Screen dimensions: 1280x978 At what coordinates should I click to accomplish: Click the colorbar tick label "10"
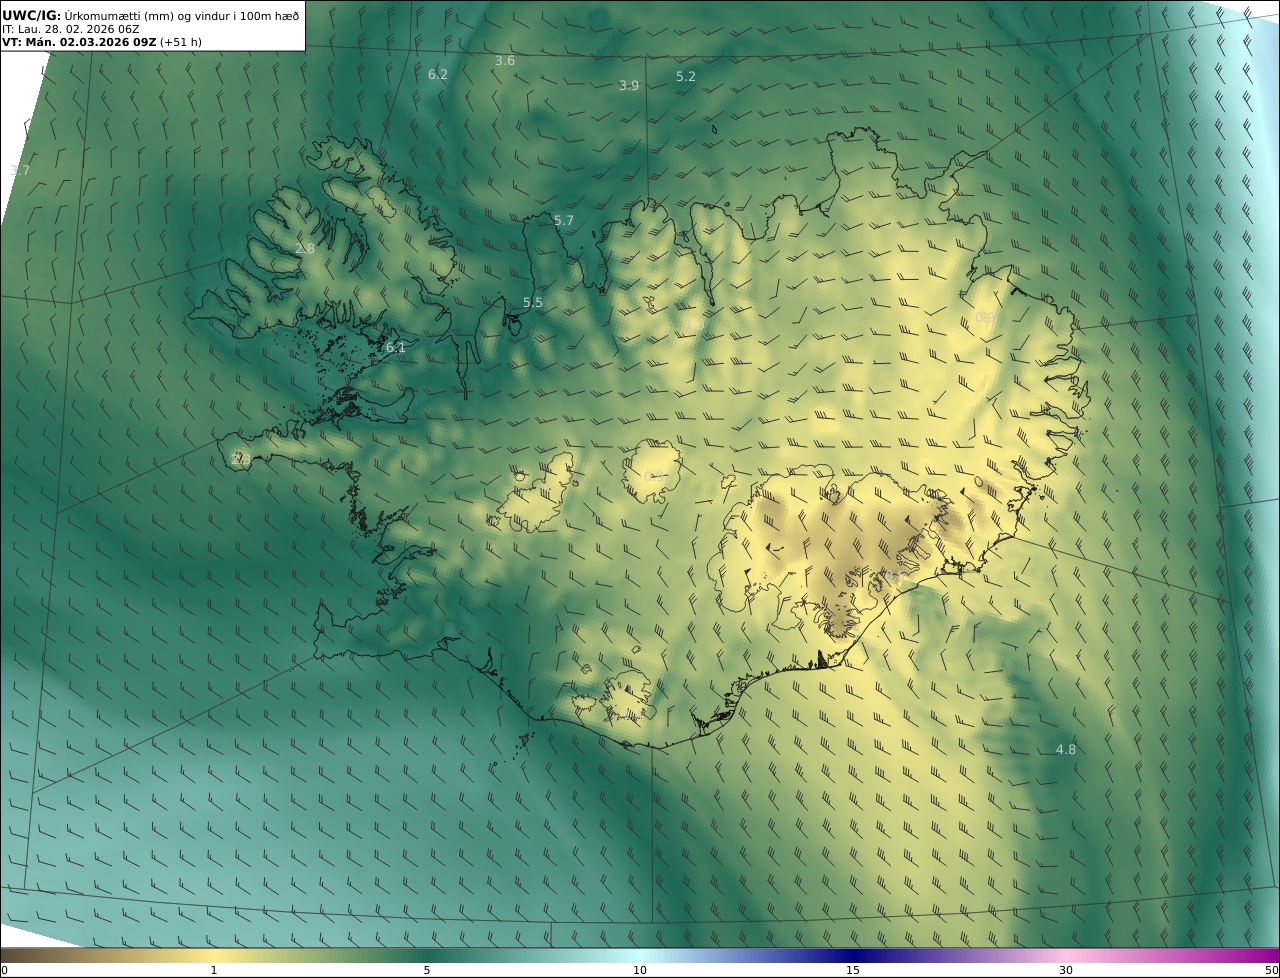(x=640, y=970)
